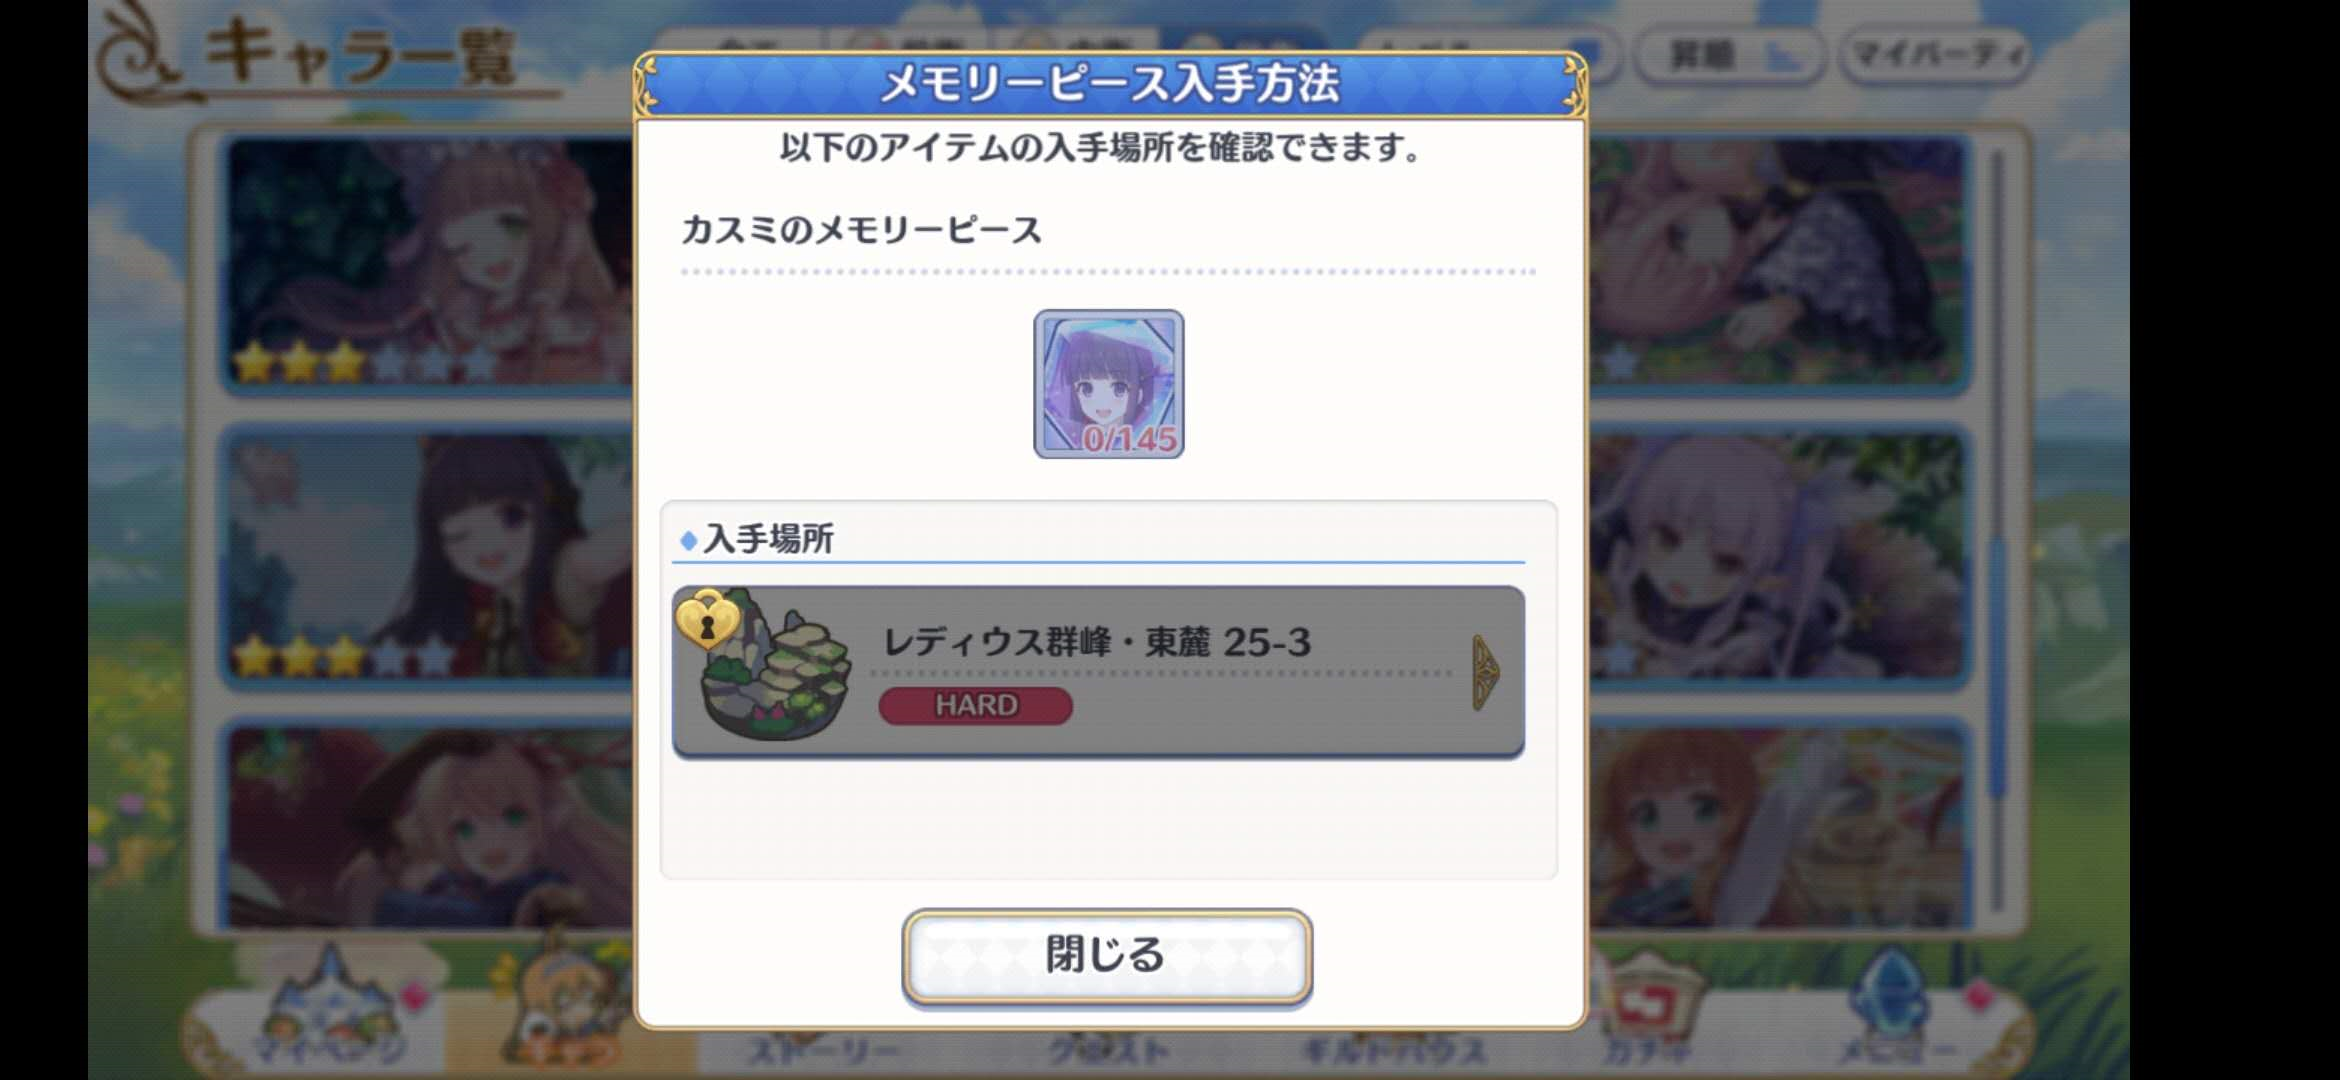Click the 閉じる close button

1107,955
